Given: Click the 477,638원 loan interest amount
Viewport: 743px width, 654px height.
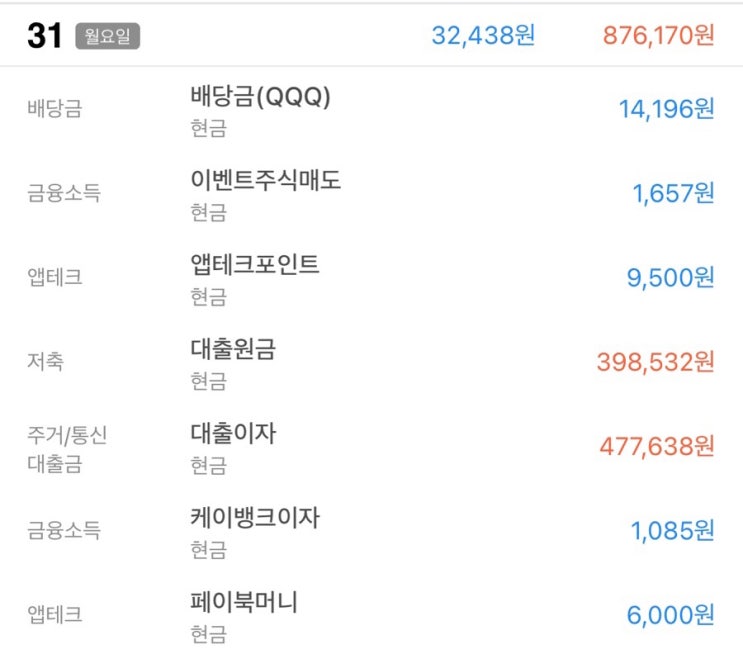Looking at the screenshot, I should click(x=657, y=447).
